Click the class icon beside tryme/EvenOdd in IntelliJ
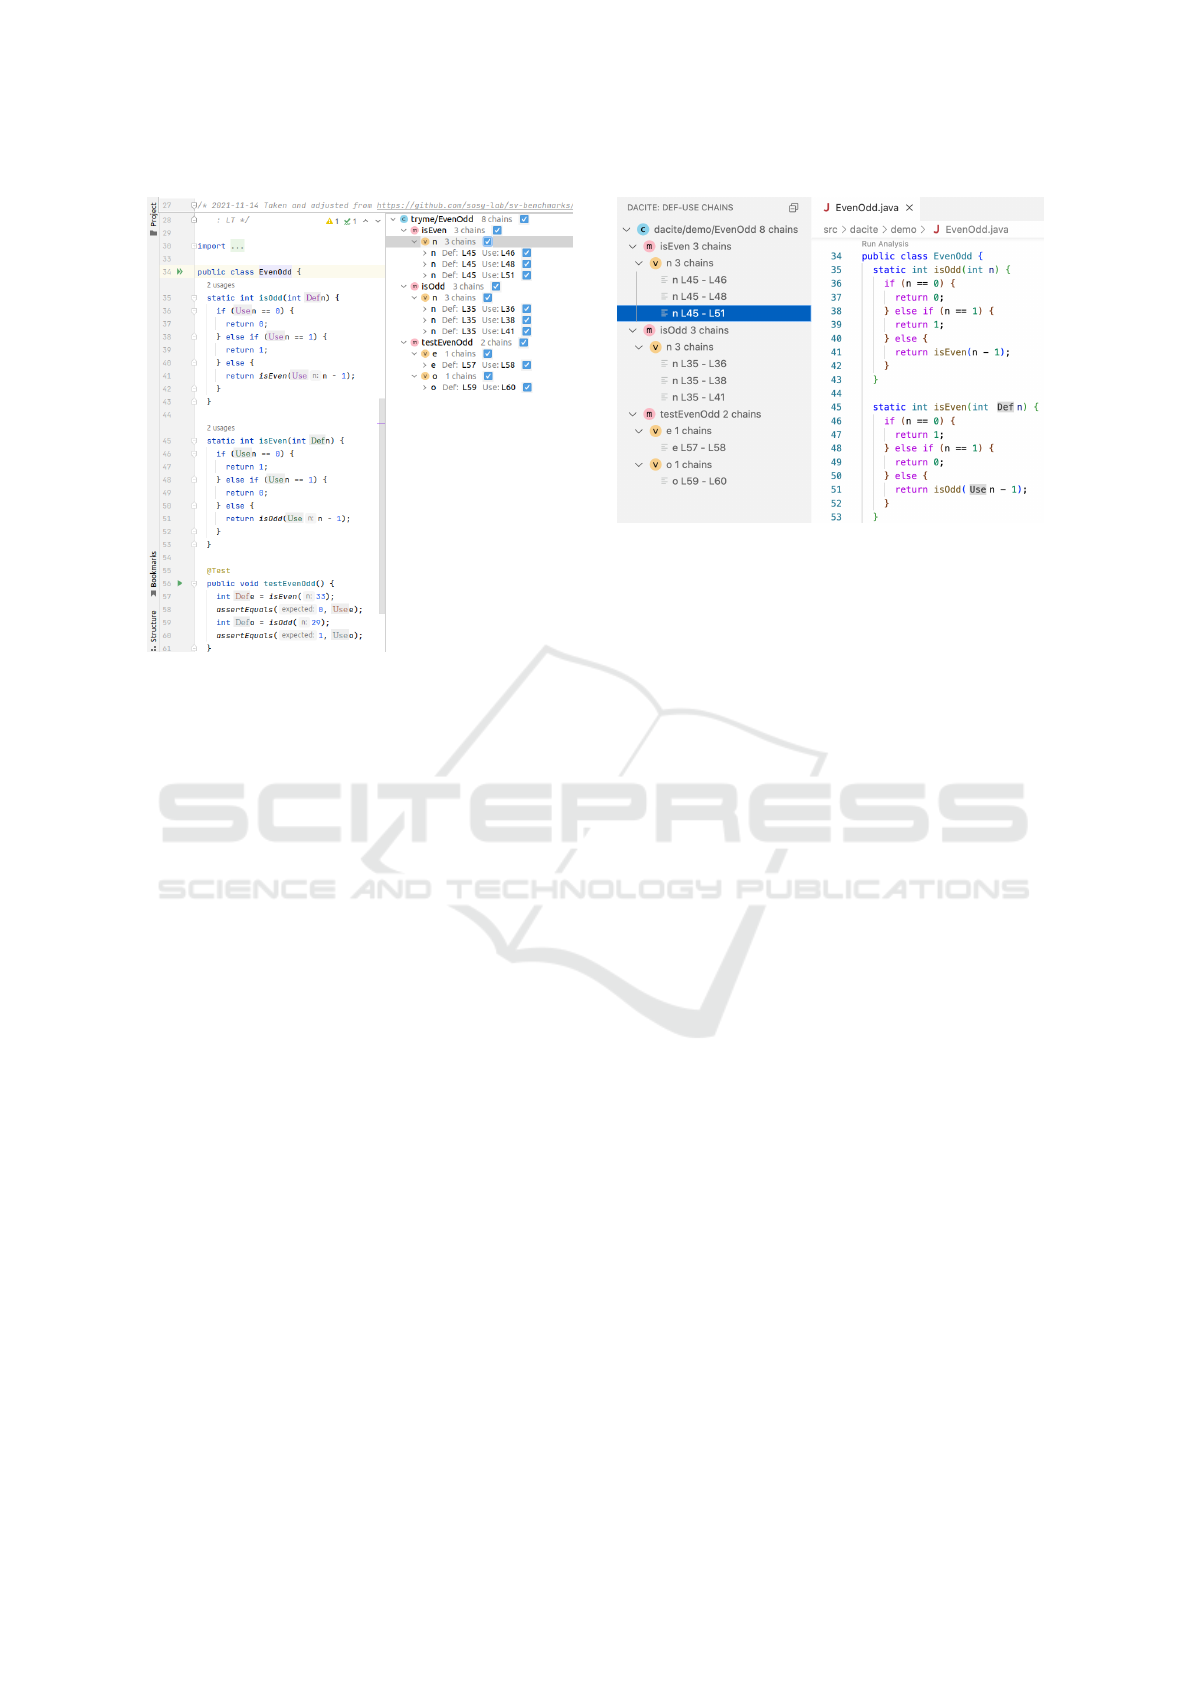1191x1684 pixels. click(x=404, y=219)
